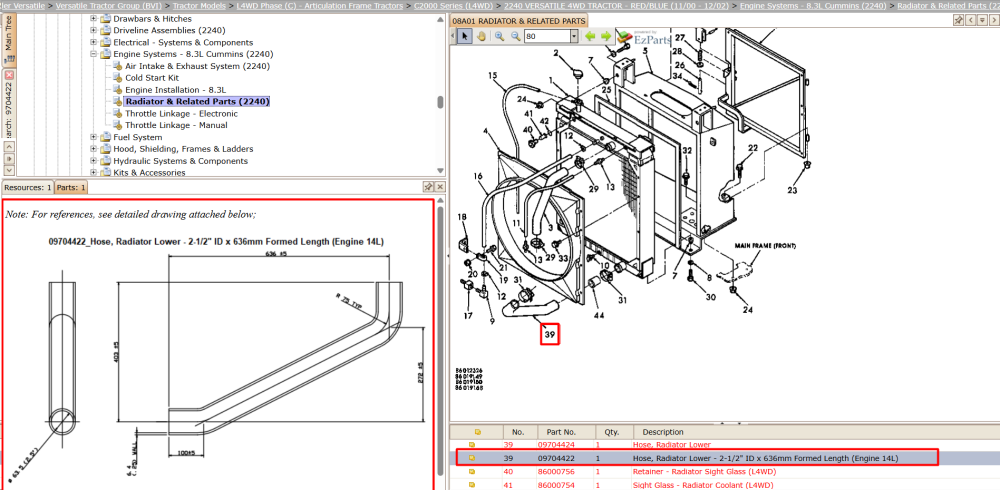The width and height of the screenshot is (1000, 490).
Task: Click tree scrollbar down arrow
Action: (x=440, y=170)
